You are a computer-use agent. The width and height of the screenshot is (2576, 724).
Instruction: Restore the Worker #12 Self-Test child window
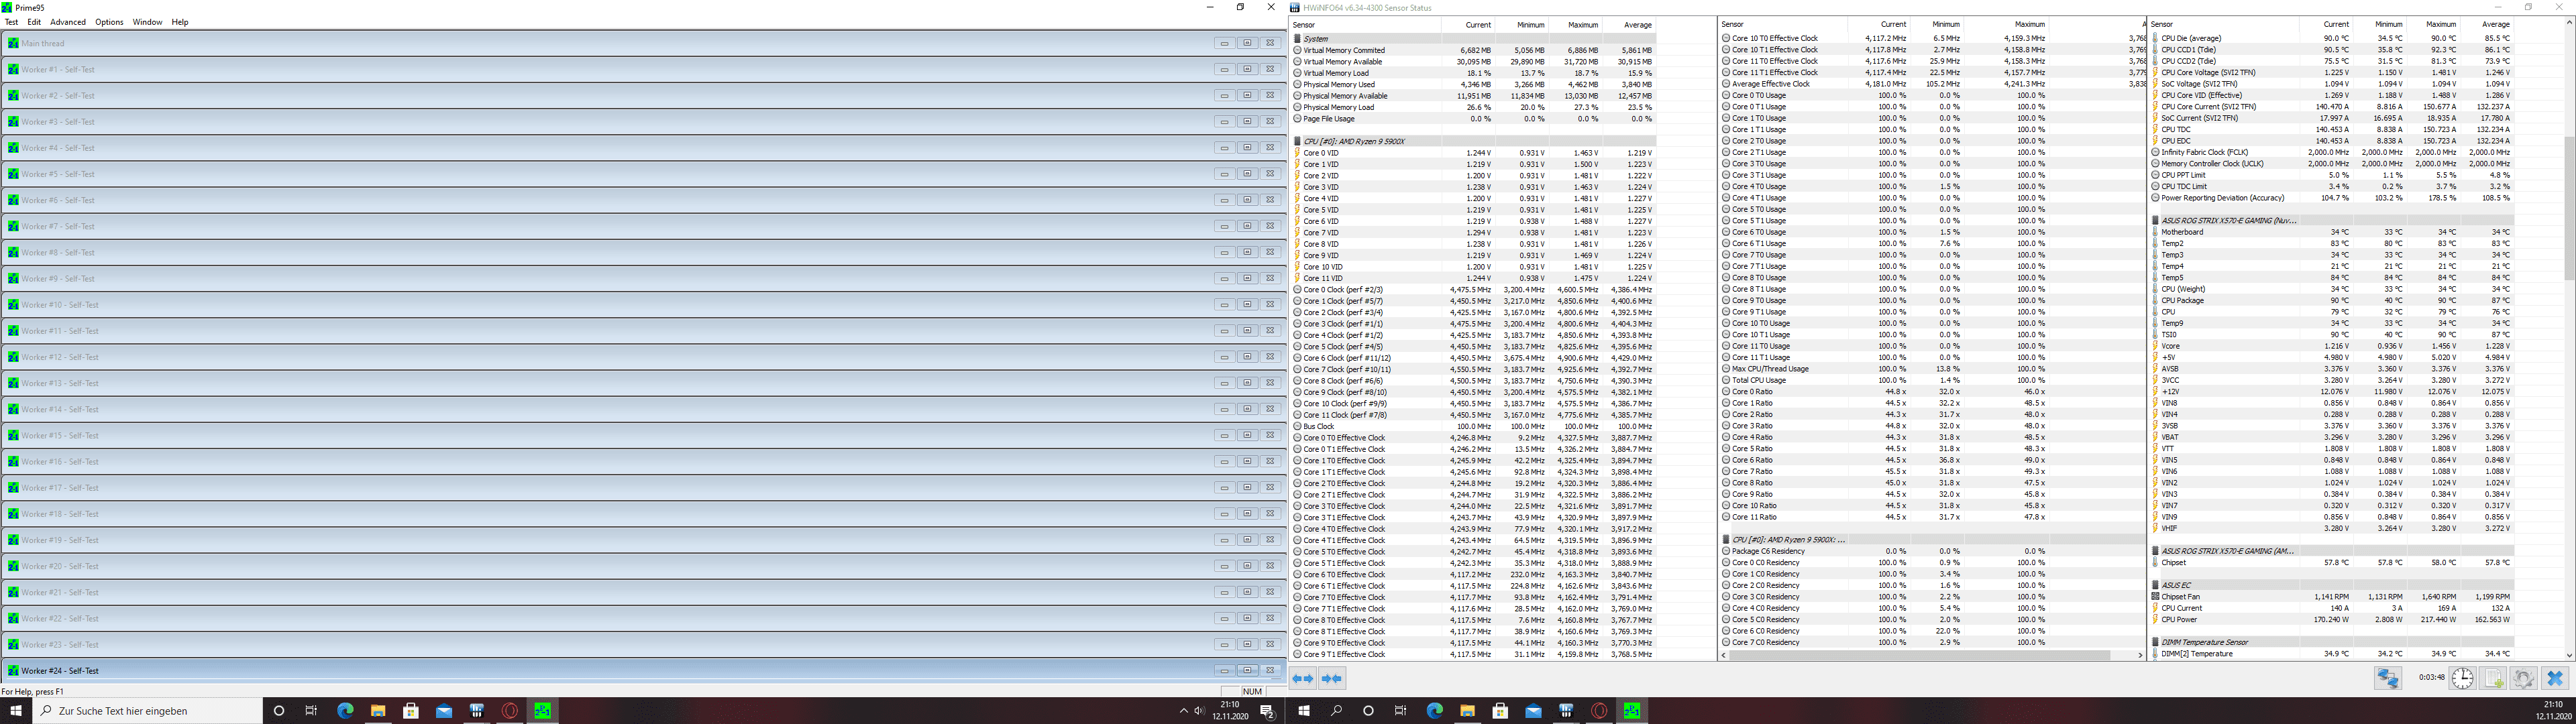click(x=1247, y=357)
